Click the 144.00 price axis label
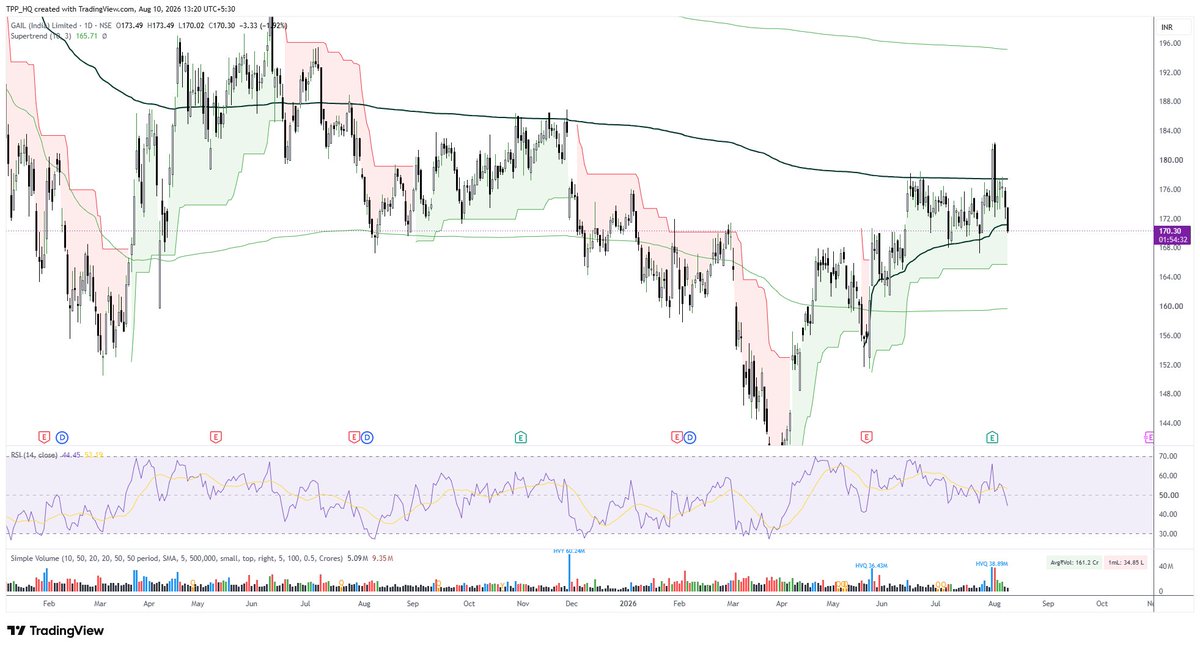Viewport: 1200px width, 649px height. (x=1171, y=423)
